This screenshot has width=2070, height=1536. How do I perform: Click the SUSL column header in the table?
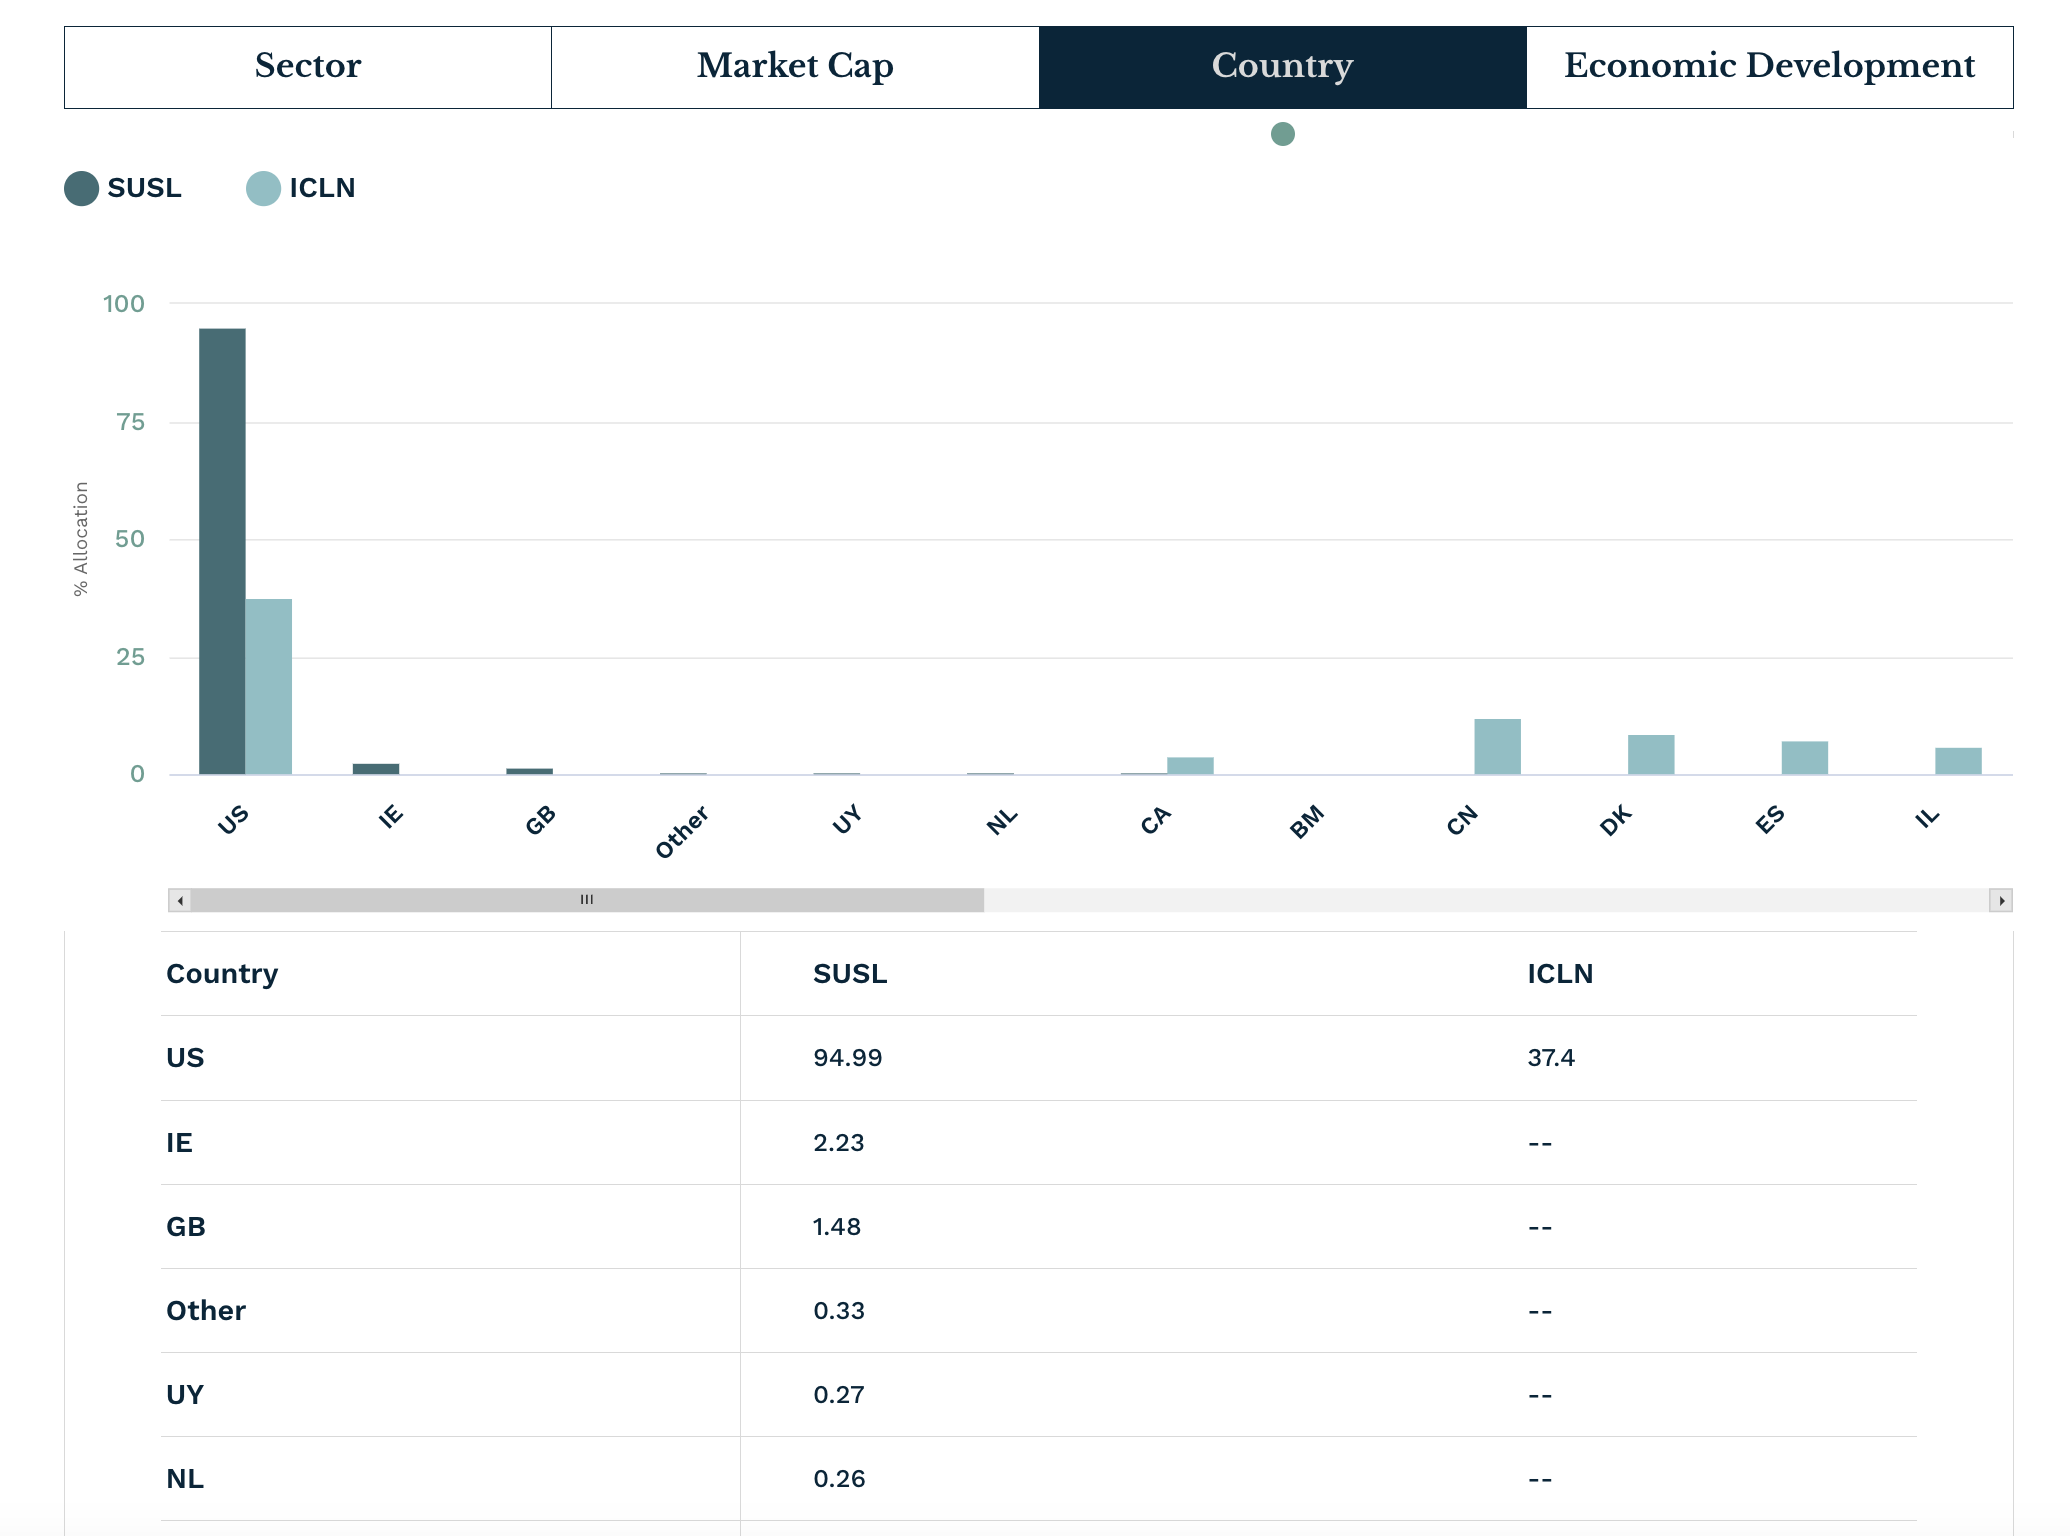click(850, 974)
